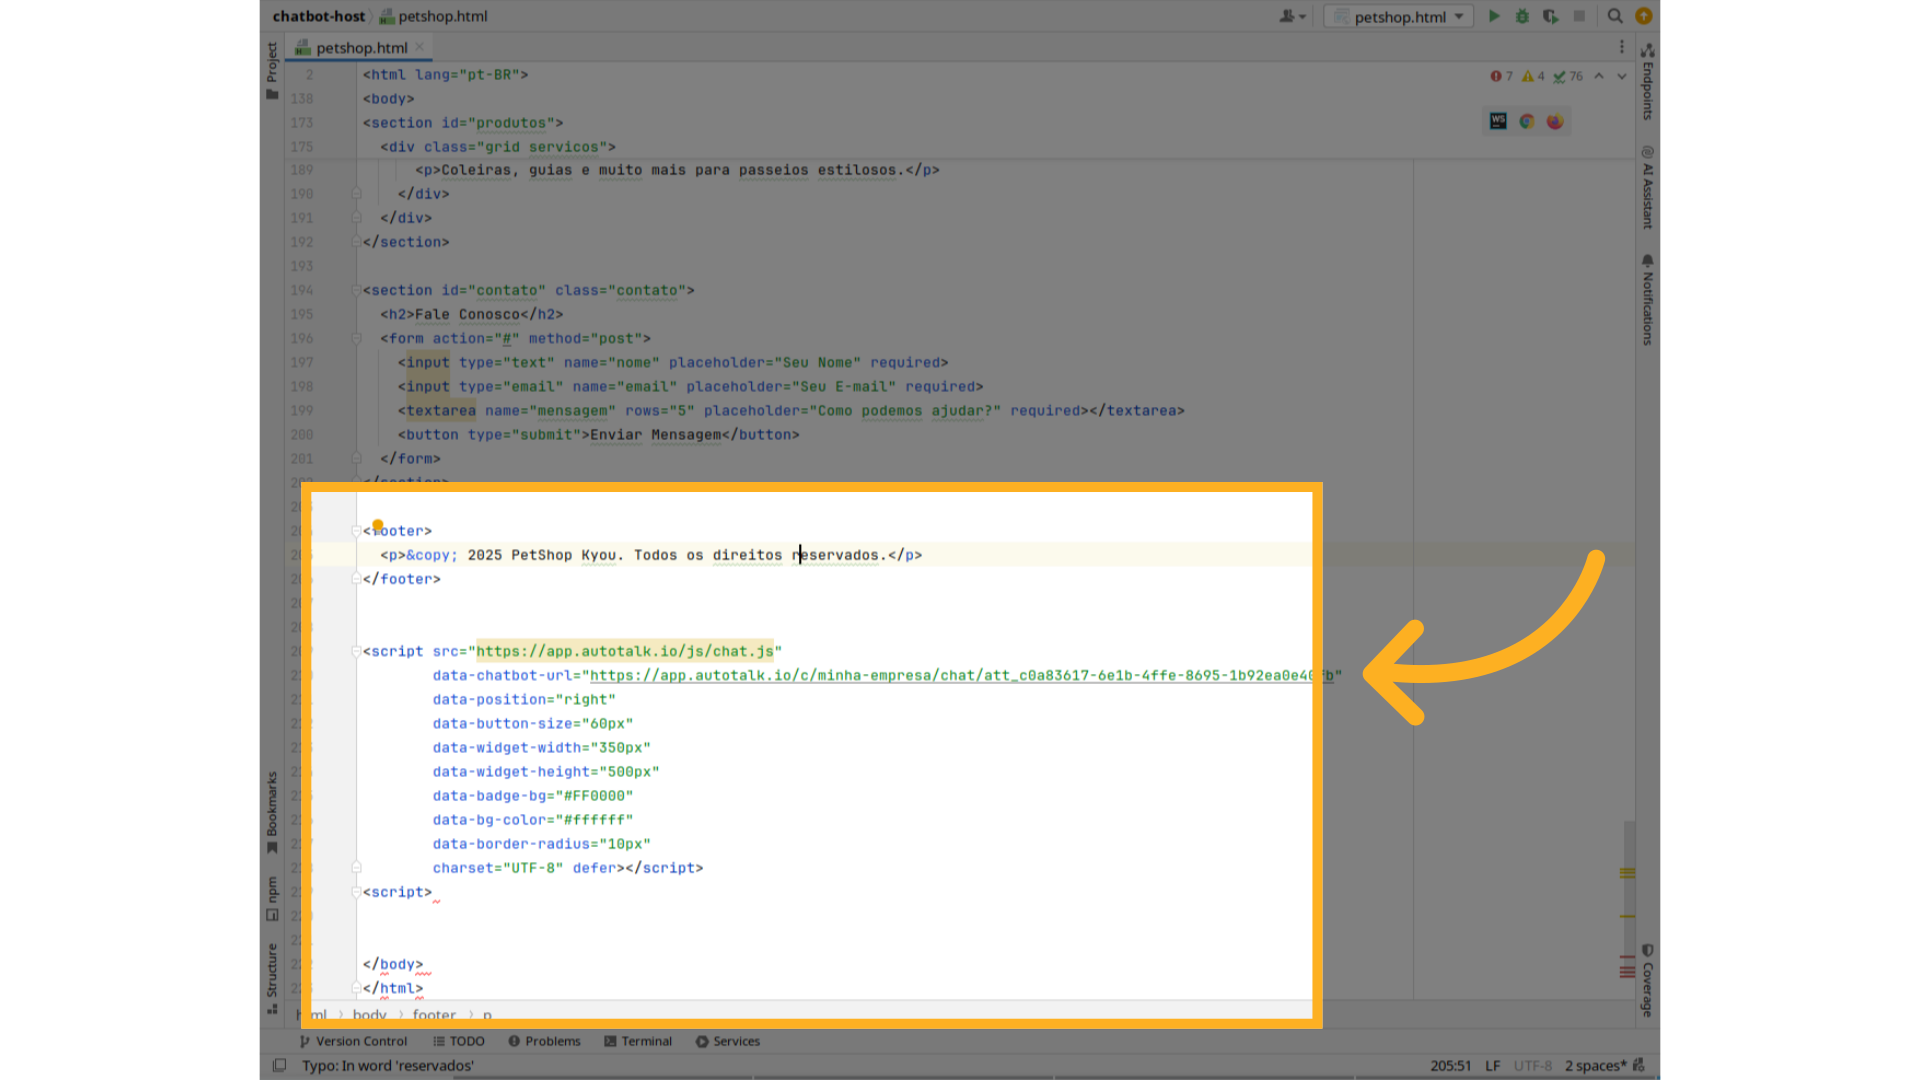Change the UTF-8 file encoding setting

click(1532, 1066)
